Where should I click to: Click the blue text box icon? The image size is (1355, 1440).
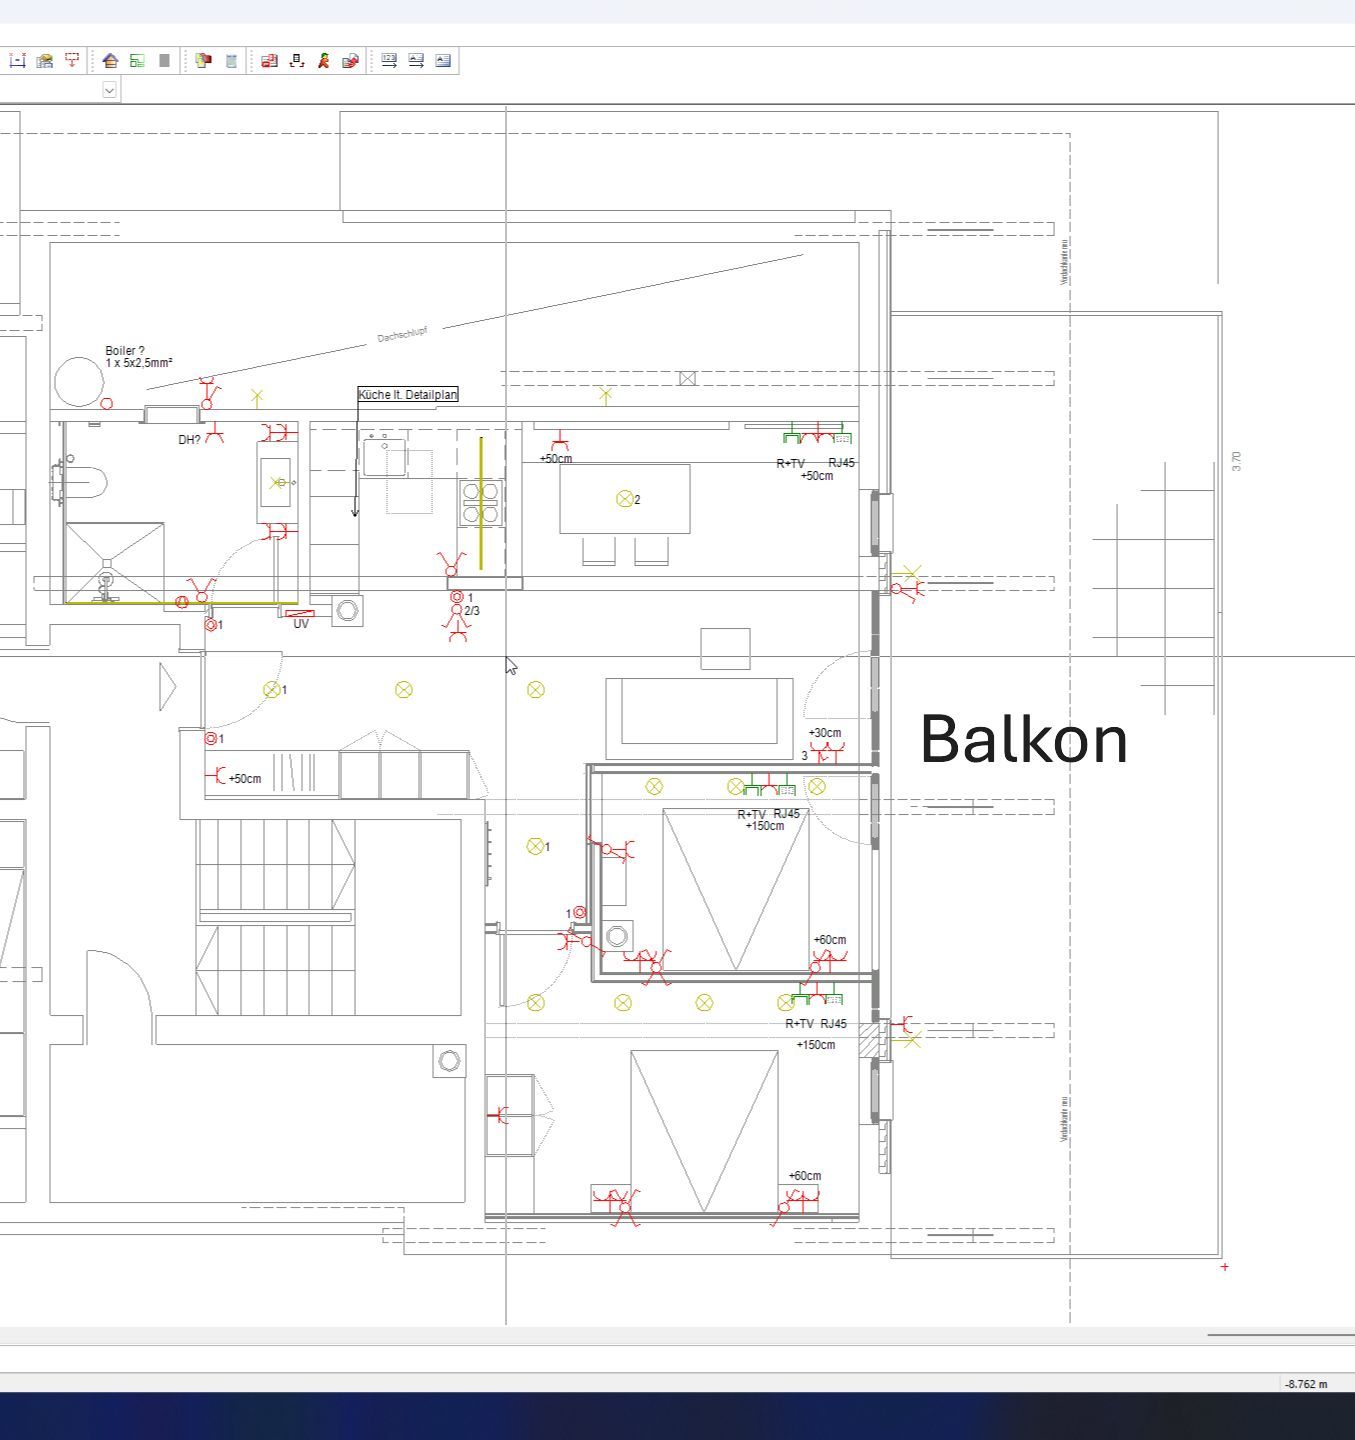[443, 61]
